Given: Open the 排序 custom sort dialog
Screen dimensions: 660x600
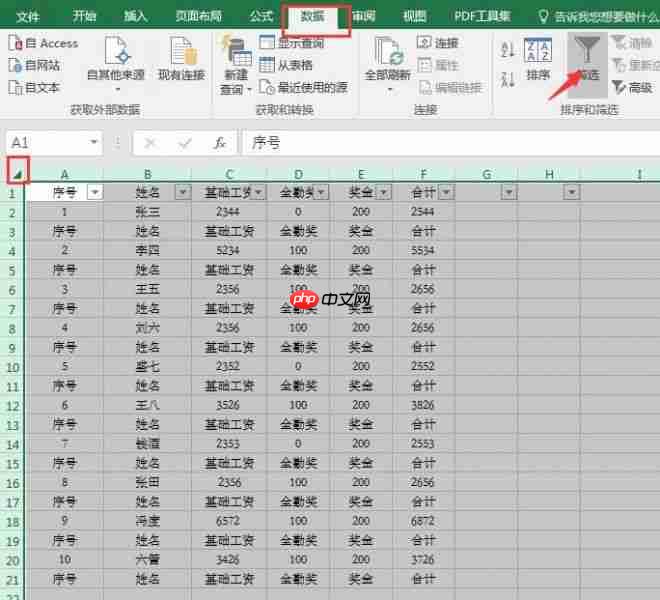Looking at the screenshot, I should point(538,59).
